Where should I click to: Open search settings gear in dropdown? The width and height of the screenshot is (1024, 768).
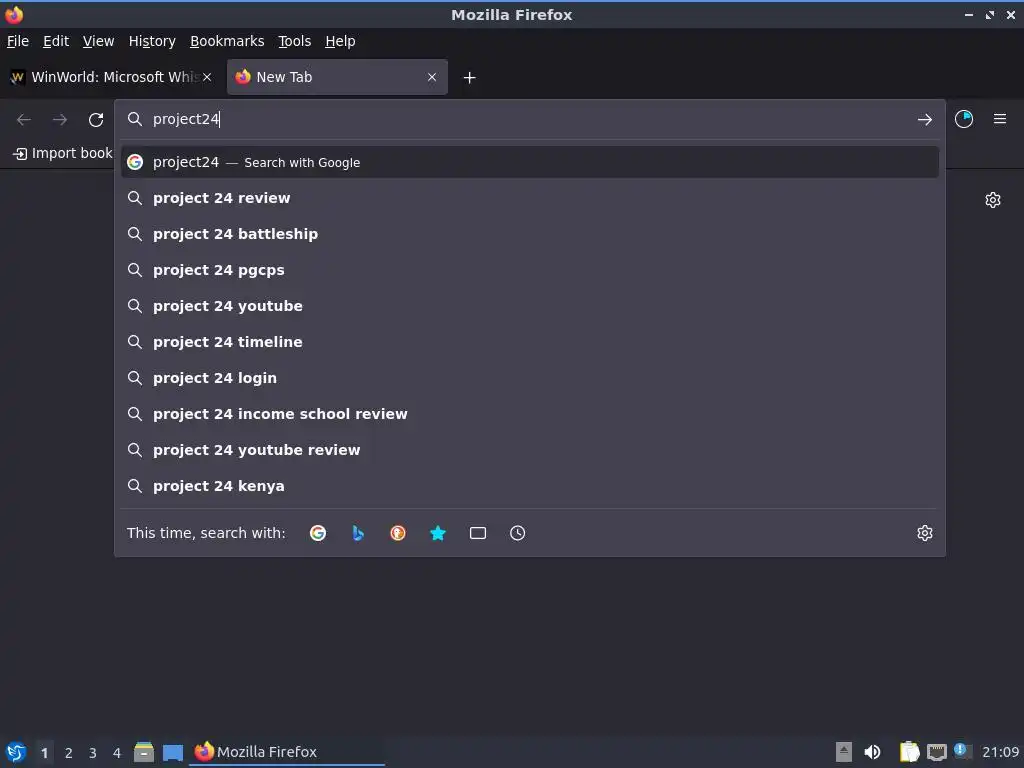924,533
